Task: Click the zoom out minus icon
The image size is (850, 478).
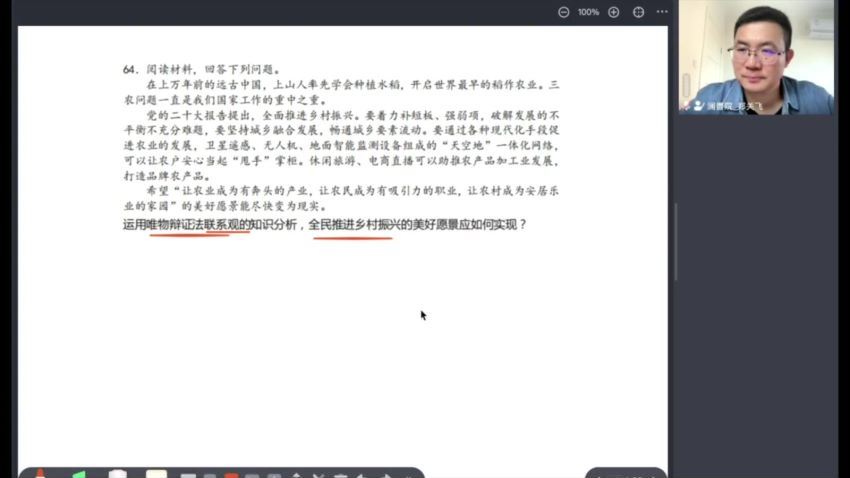Action: coord(564,12)
